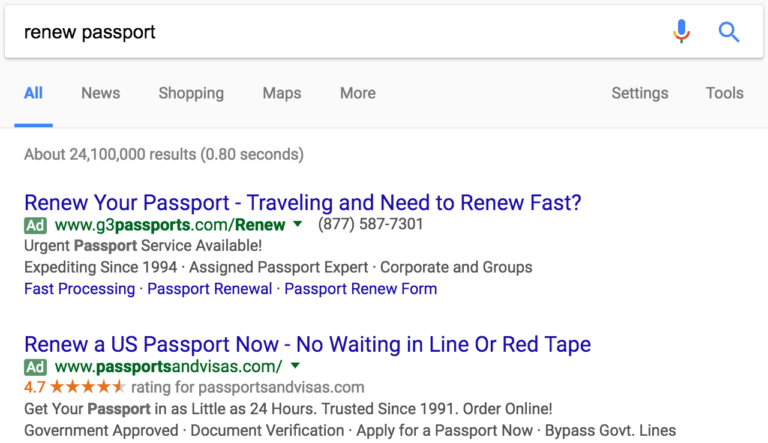Click the microphone voice search icon
The height and width of the screenshot is (443, 768).
point(682,32)
